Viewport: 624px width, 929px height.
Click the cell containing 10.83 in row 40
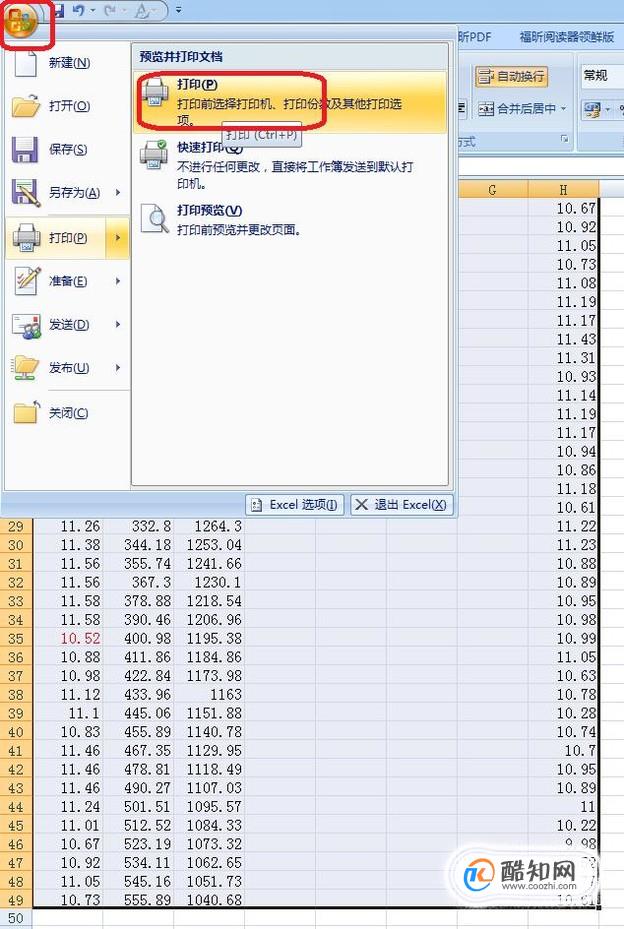[x=69, y=732]
